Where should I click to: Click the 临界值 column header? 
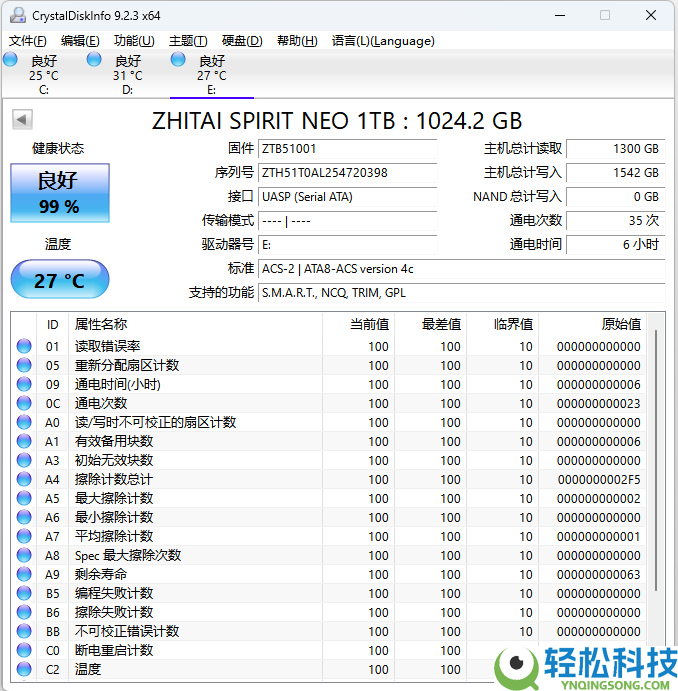(503, 324)
